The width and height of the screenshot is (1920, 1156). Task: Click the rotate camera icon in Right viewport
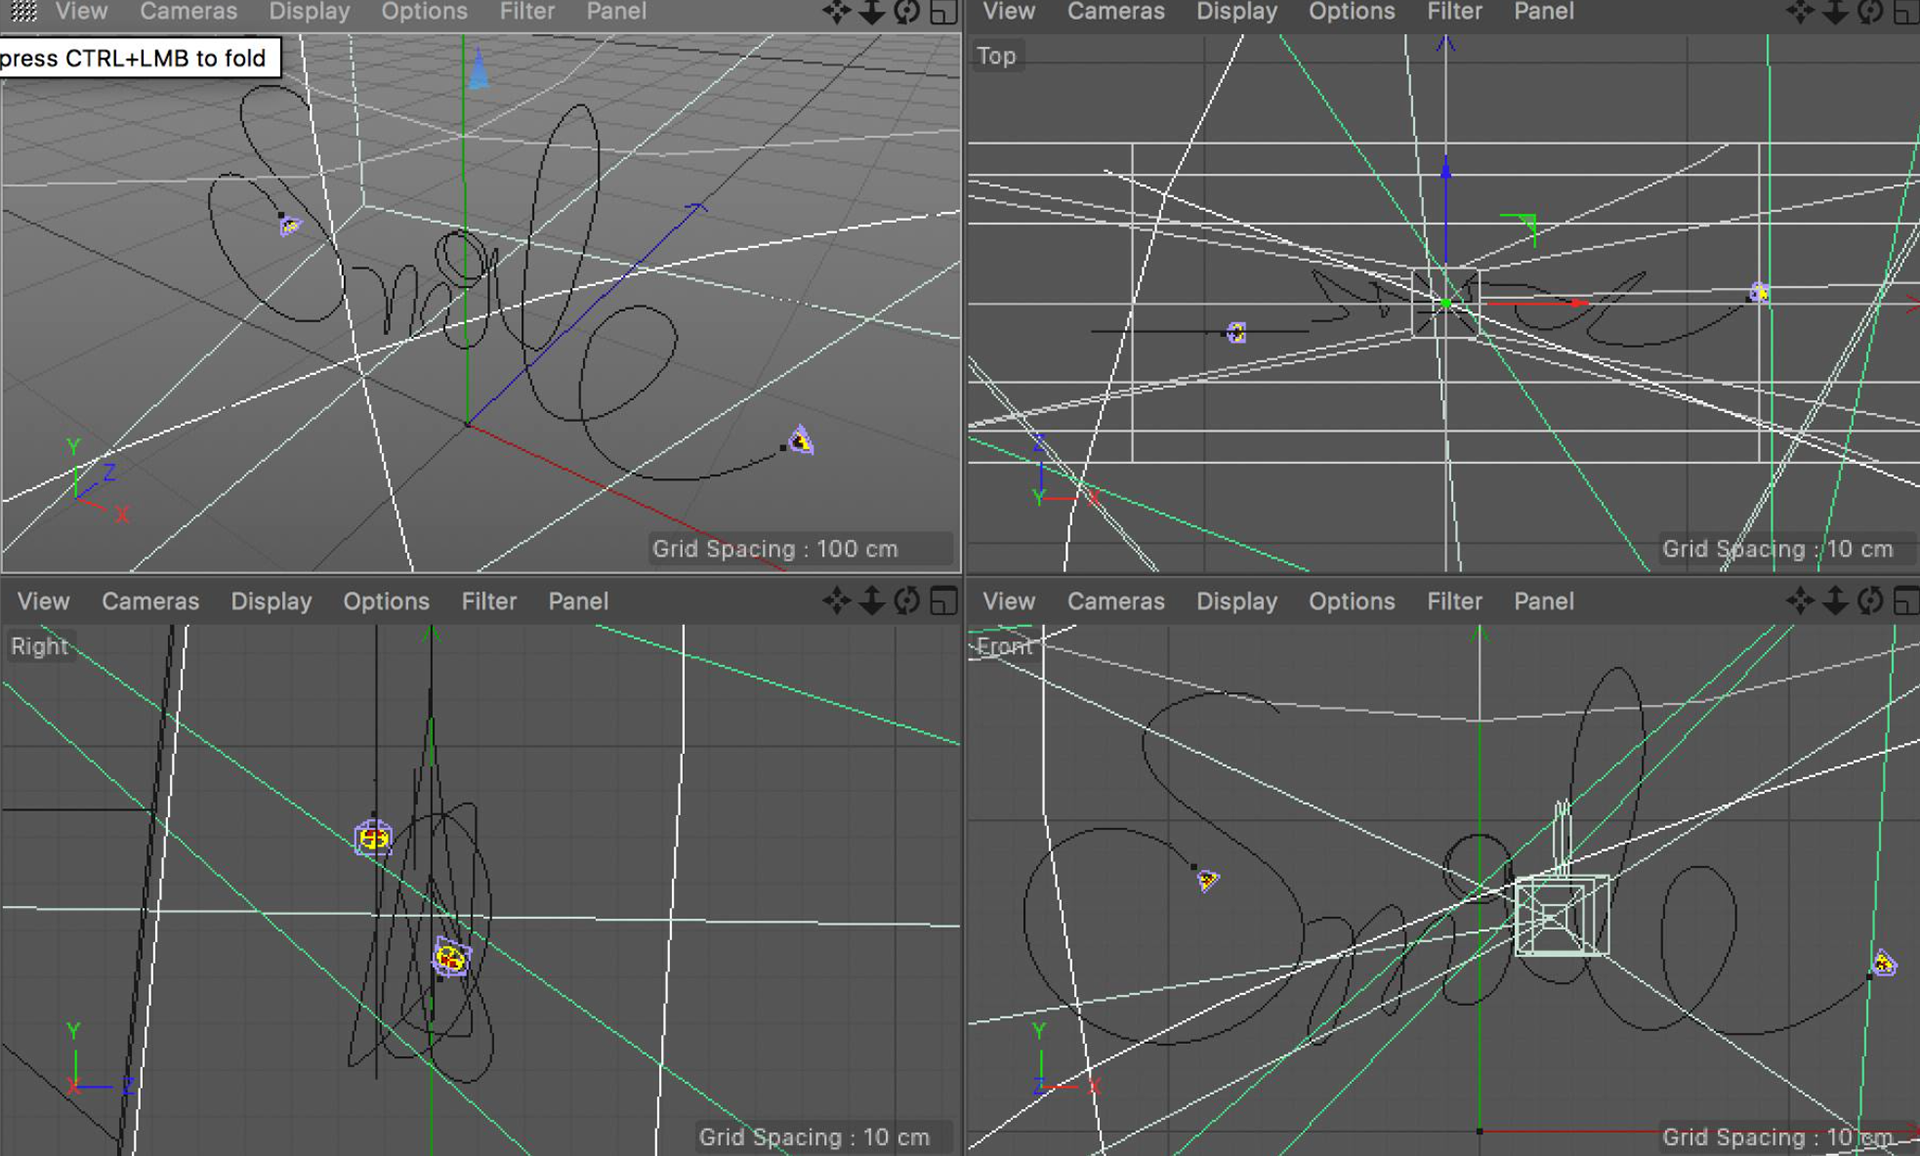click(x=907, y=601)
